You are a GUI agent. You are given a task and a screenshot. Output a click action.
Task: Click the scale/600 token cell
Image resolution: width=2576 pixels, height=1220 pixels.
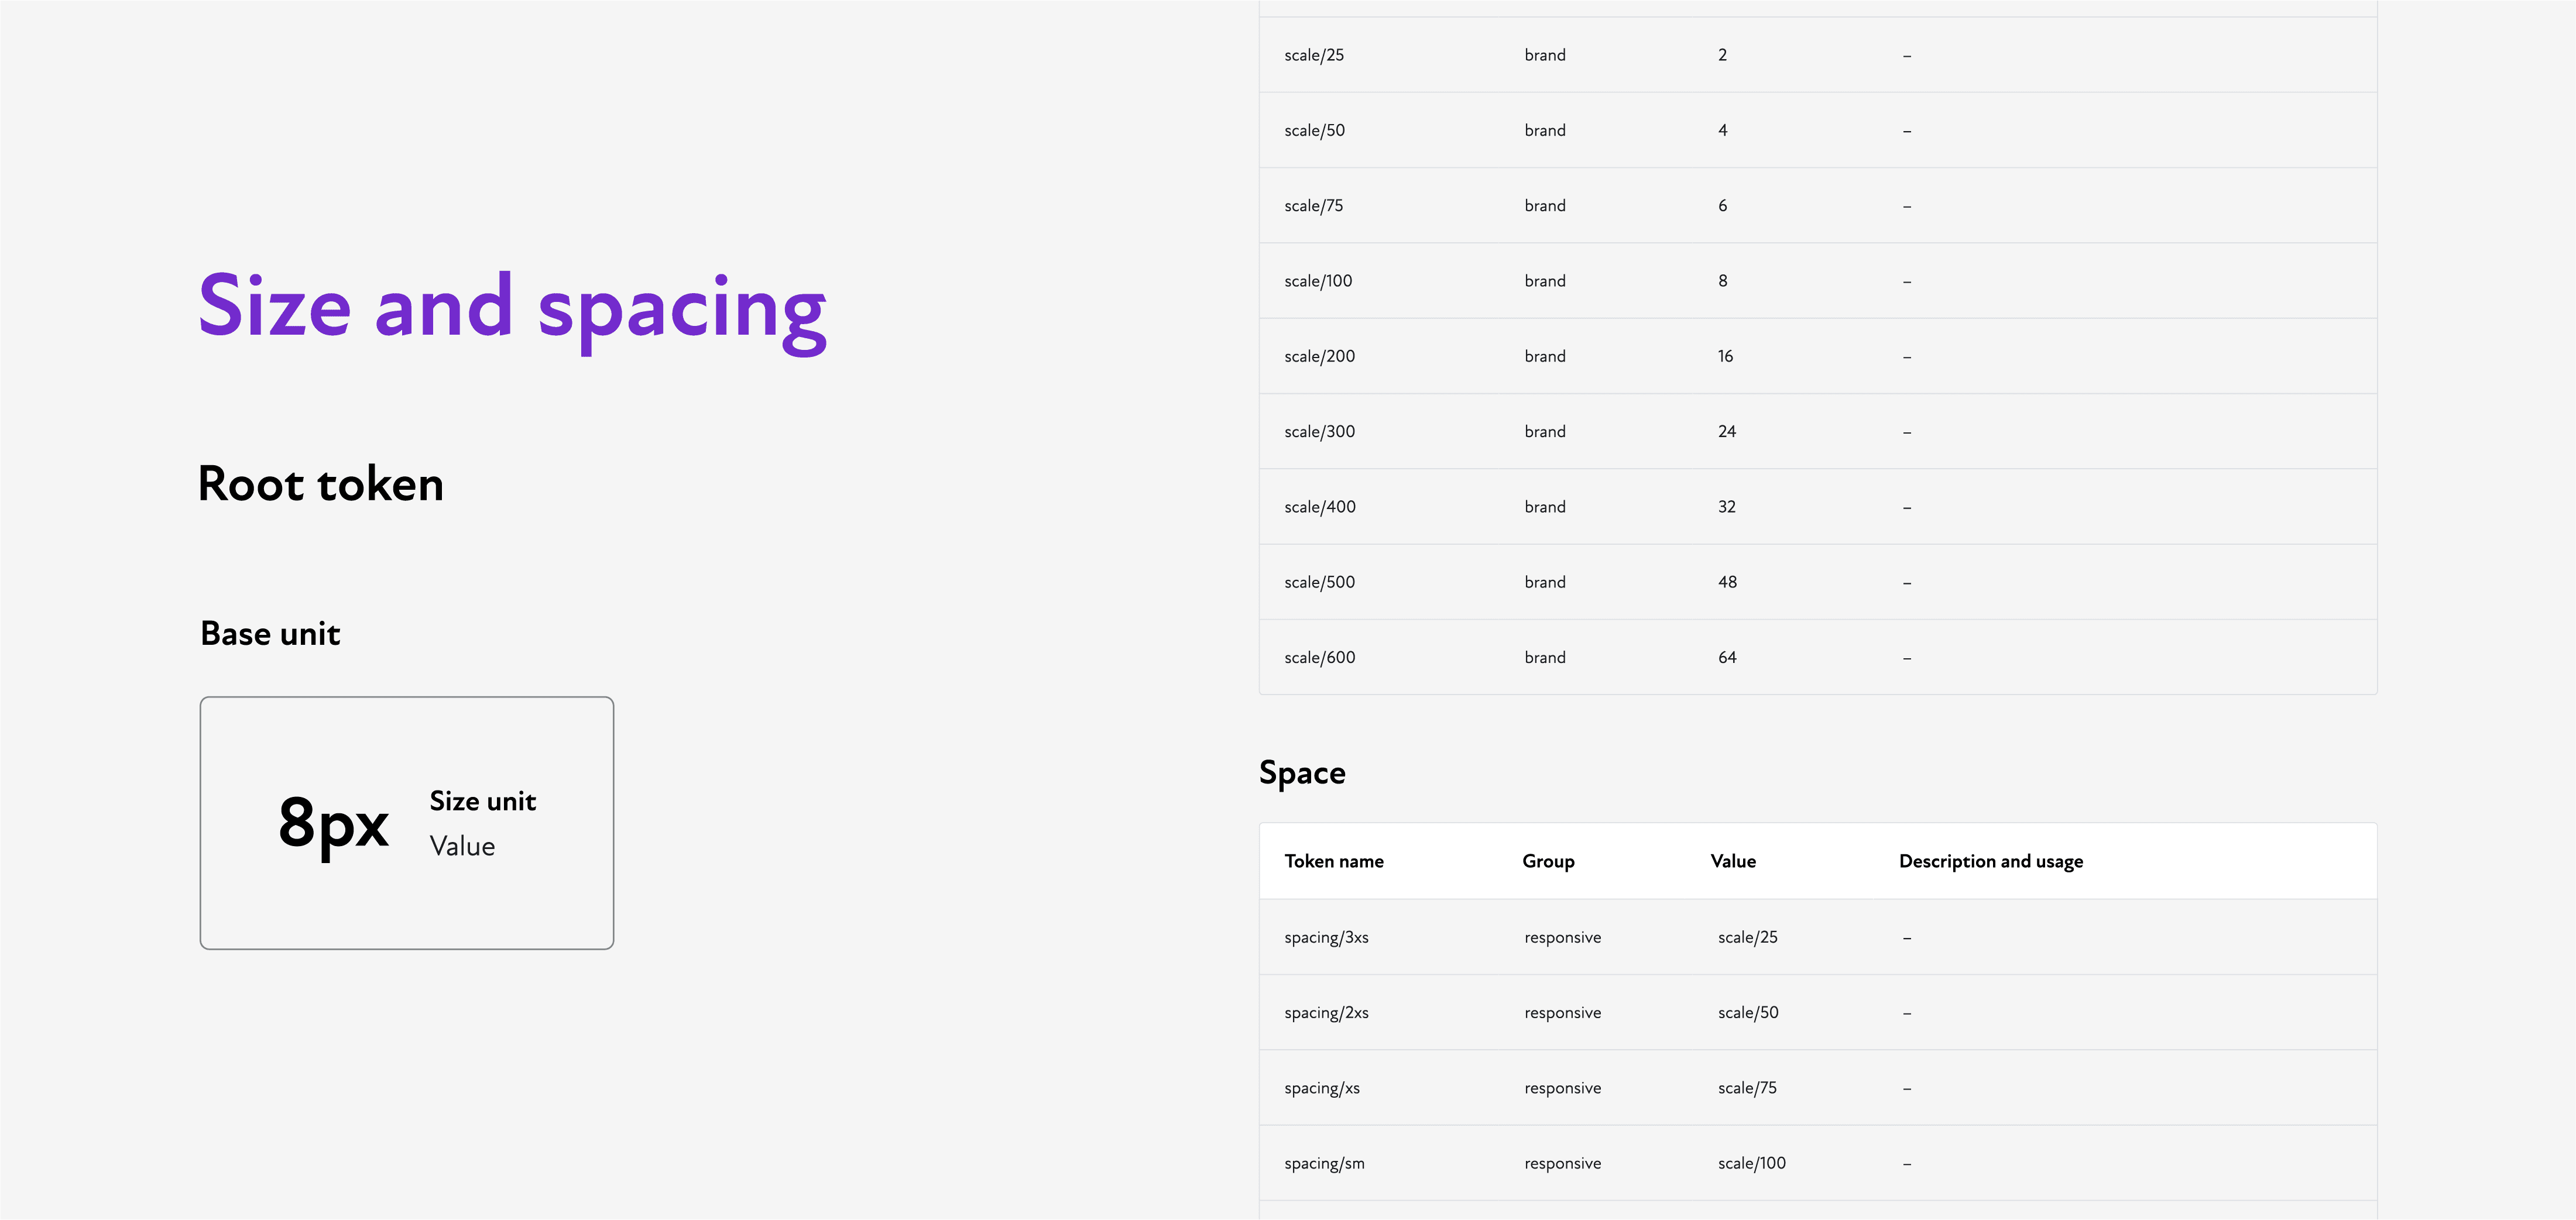(1319, 657)
